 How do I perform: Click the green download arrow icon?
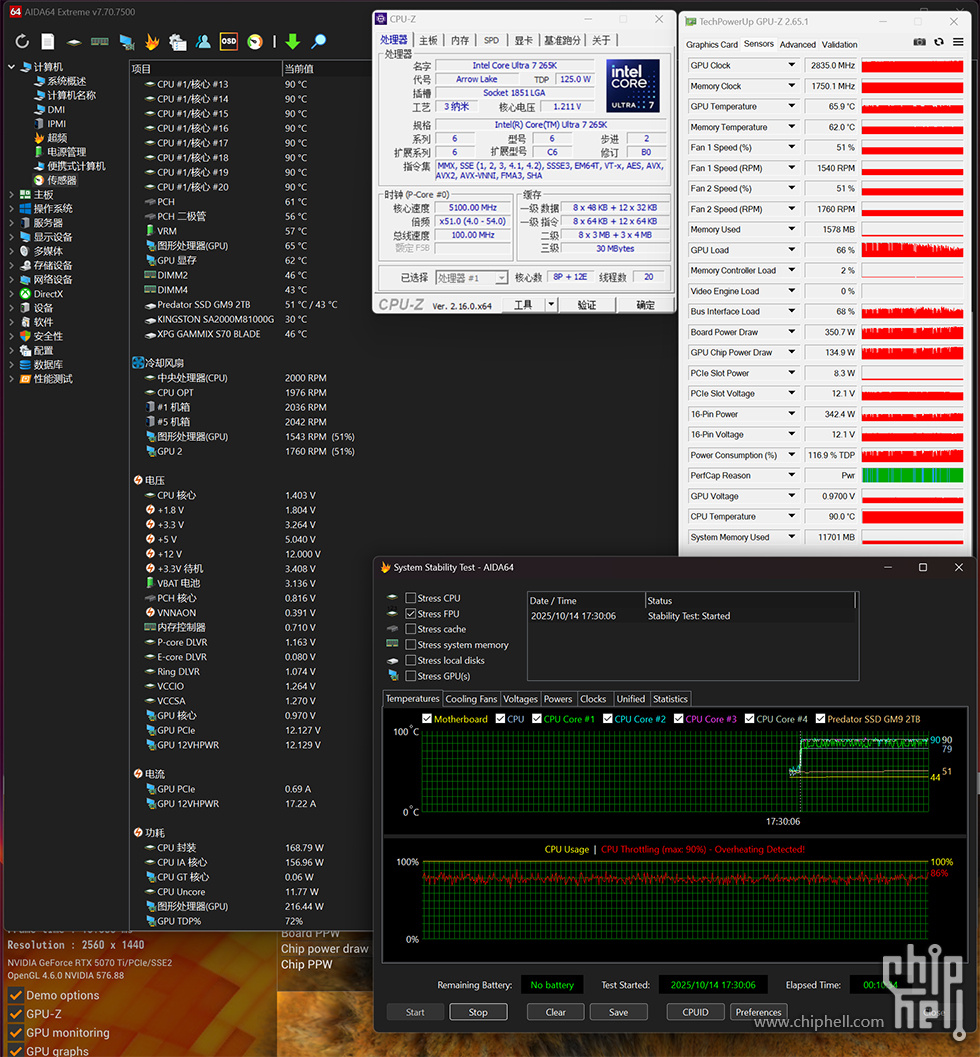pyautogui.click(x=292, y=41)
